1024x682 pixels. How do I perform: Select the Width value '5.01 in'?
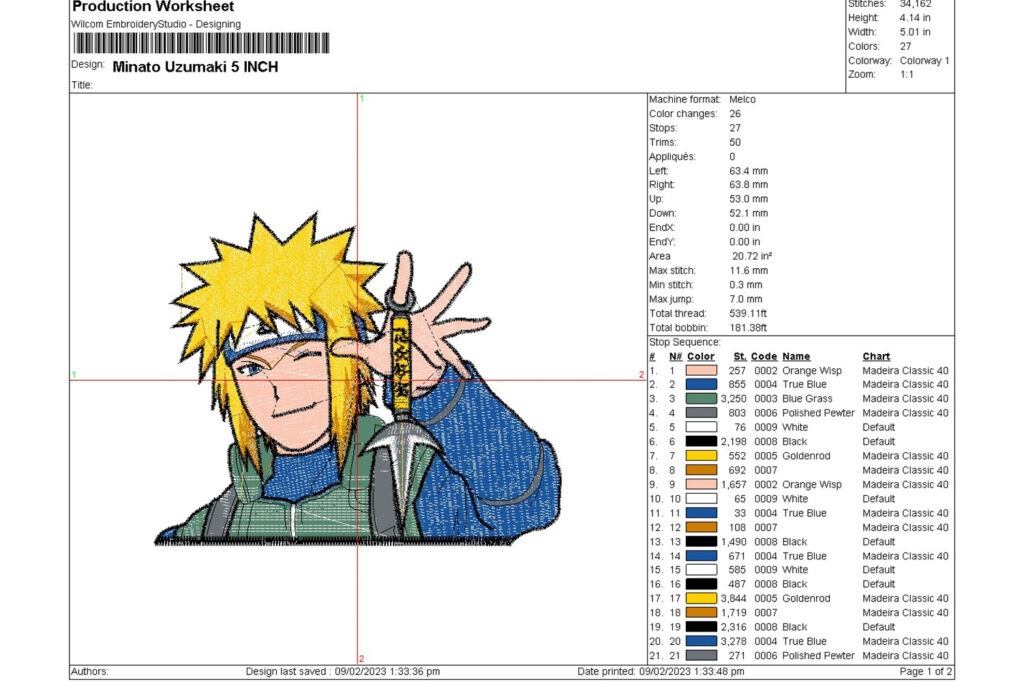(915, 32)
